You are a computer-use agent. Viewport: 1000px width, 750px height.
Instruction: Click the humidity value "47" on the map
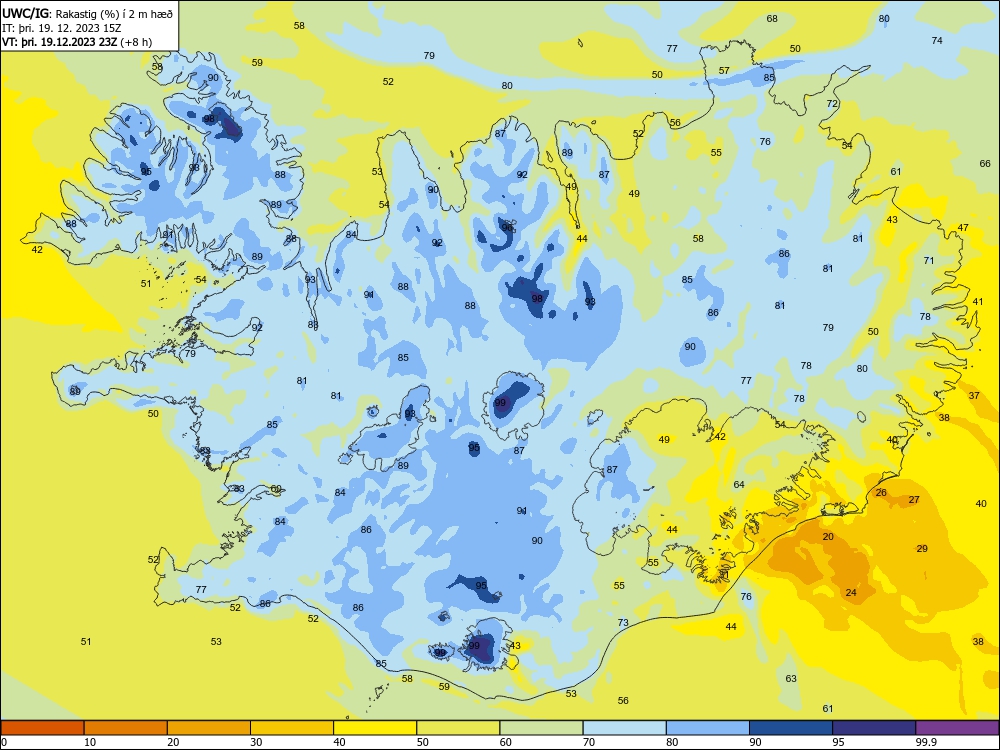(x=963, y=227)
